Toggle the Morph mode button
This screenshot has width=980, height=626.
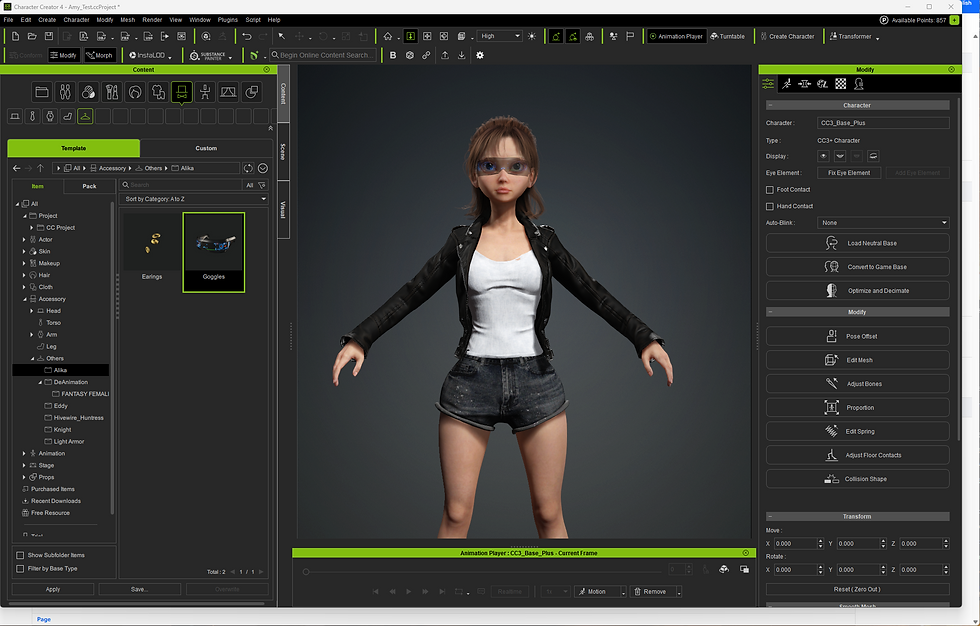99,55
